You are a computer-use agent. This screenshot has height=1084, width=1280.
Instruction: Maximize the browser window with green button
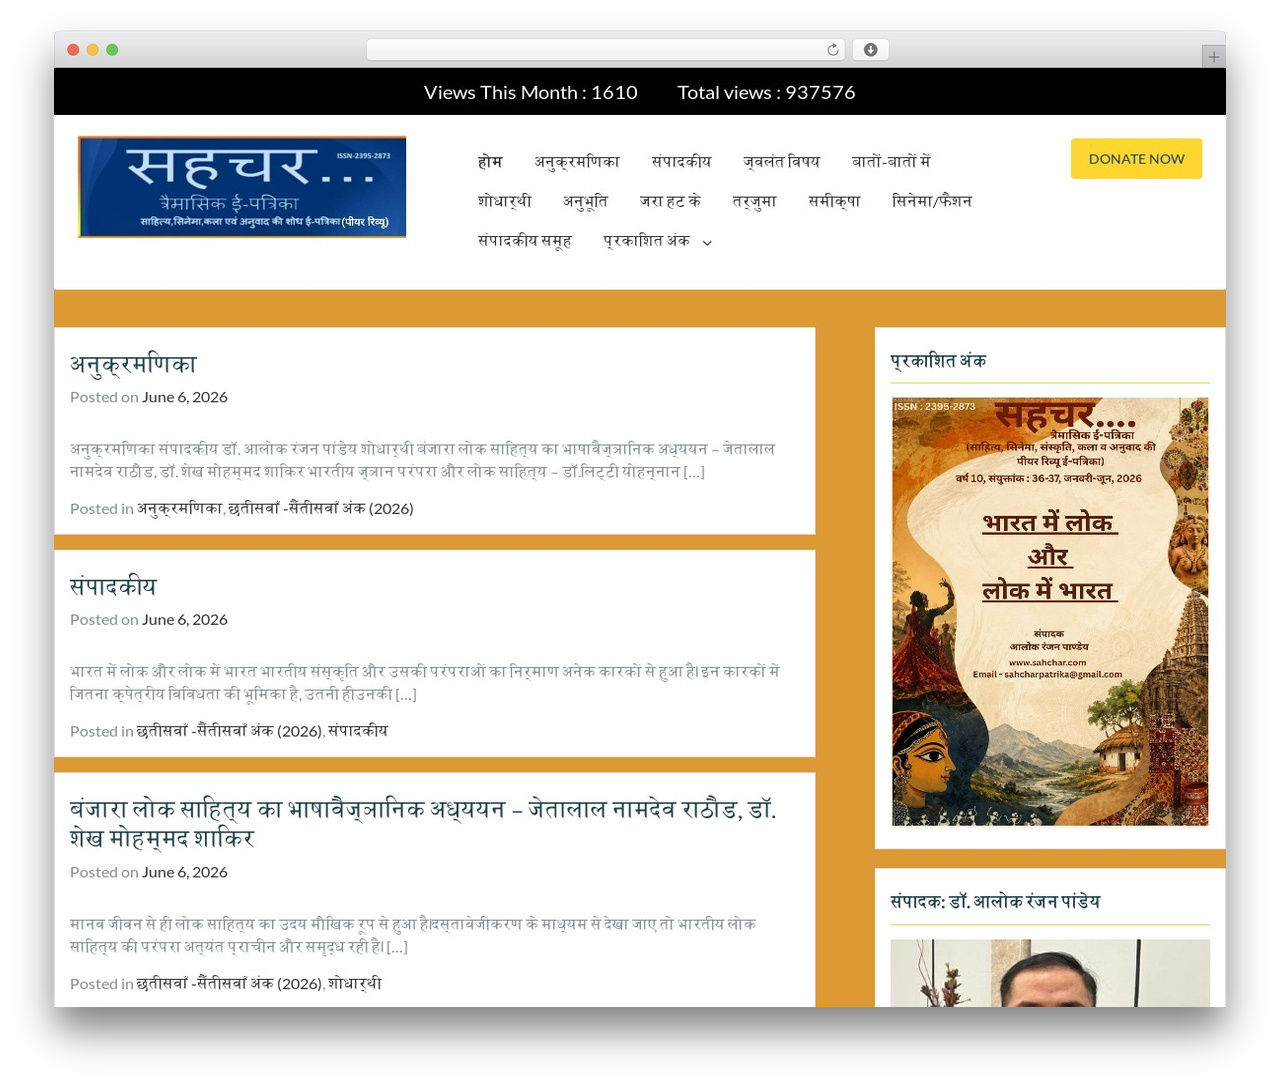(112, 50)
